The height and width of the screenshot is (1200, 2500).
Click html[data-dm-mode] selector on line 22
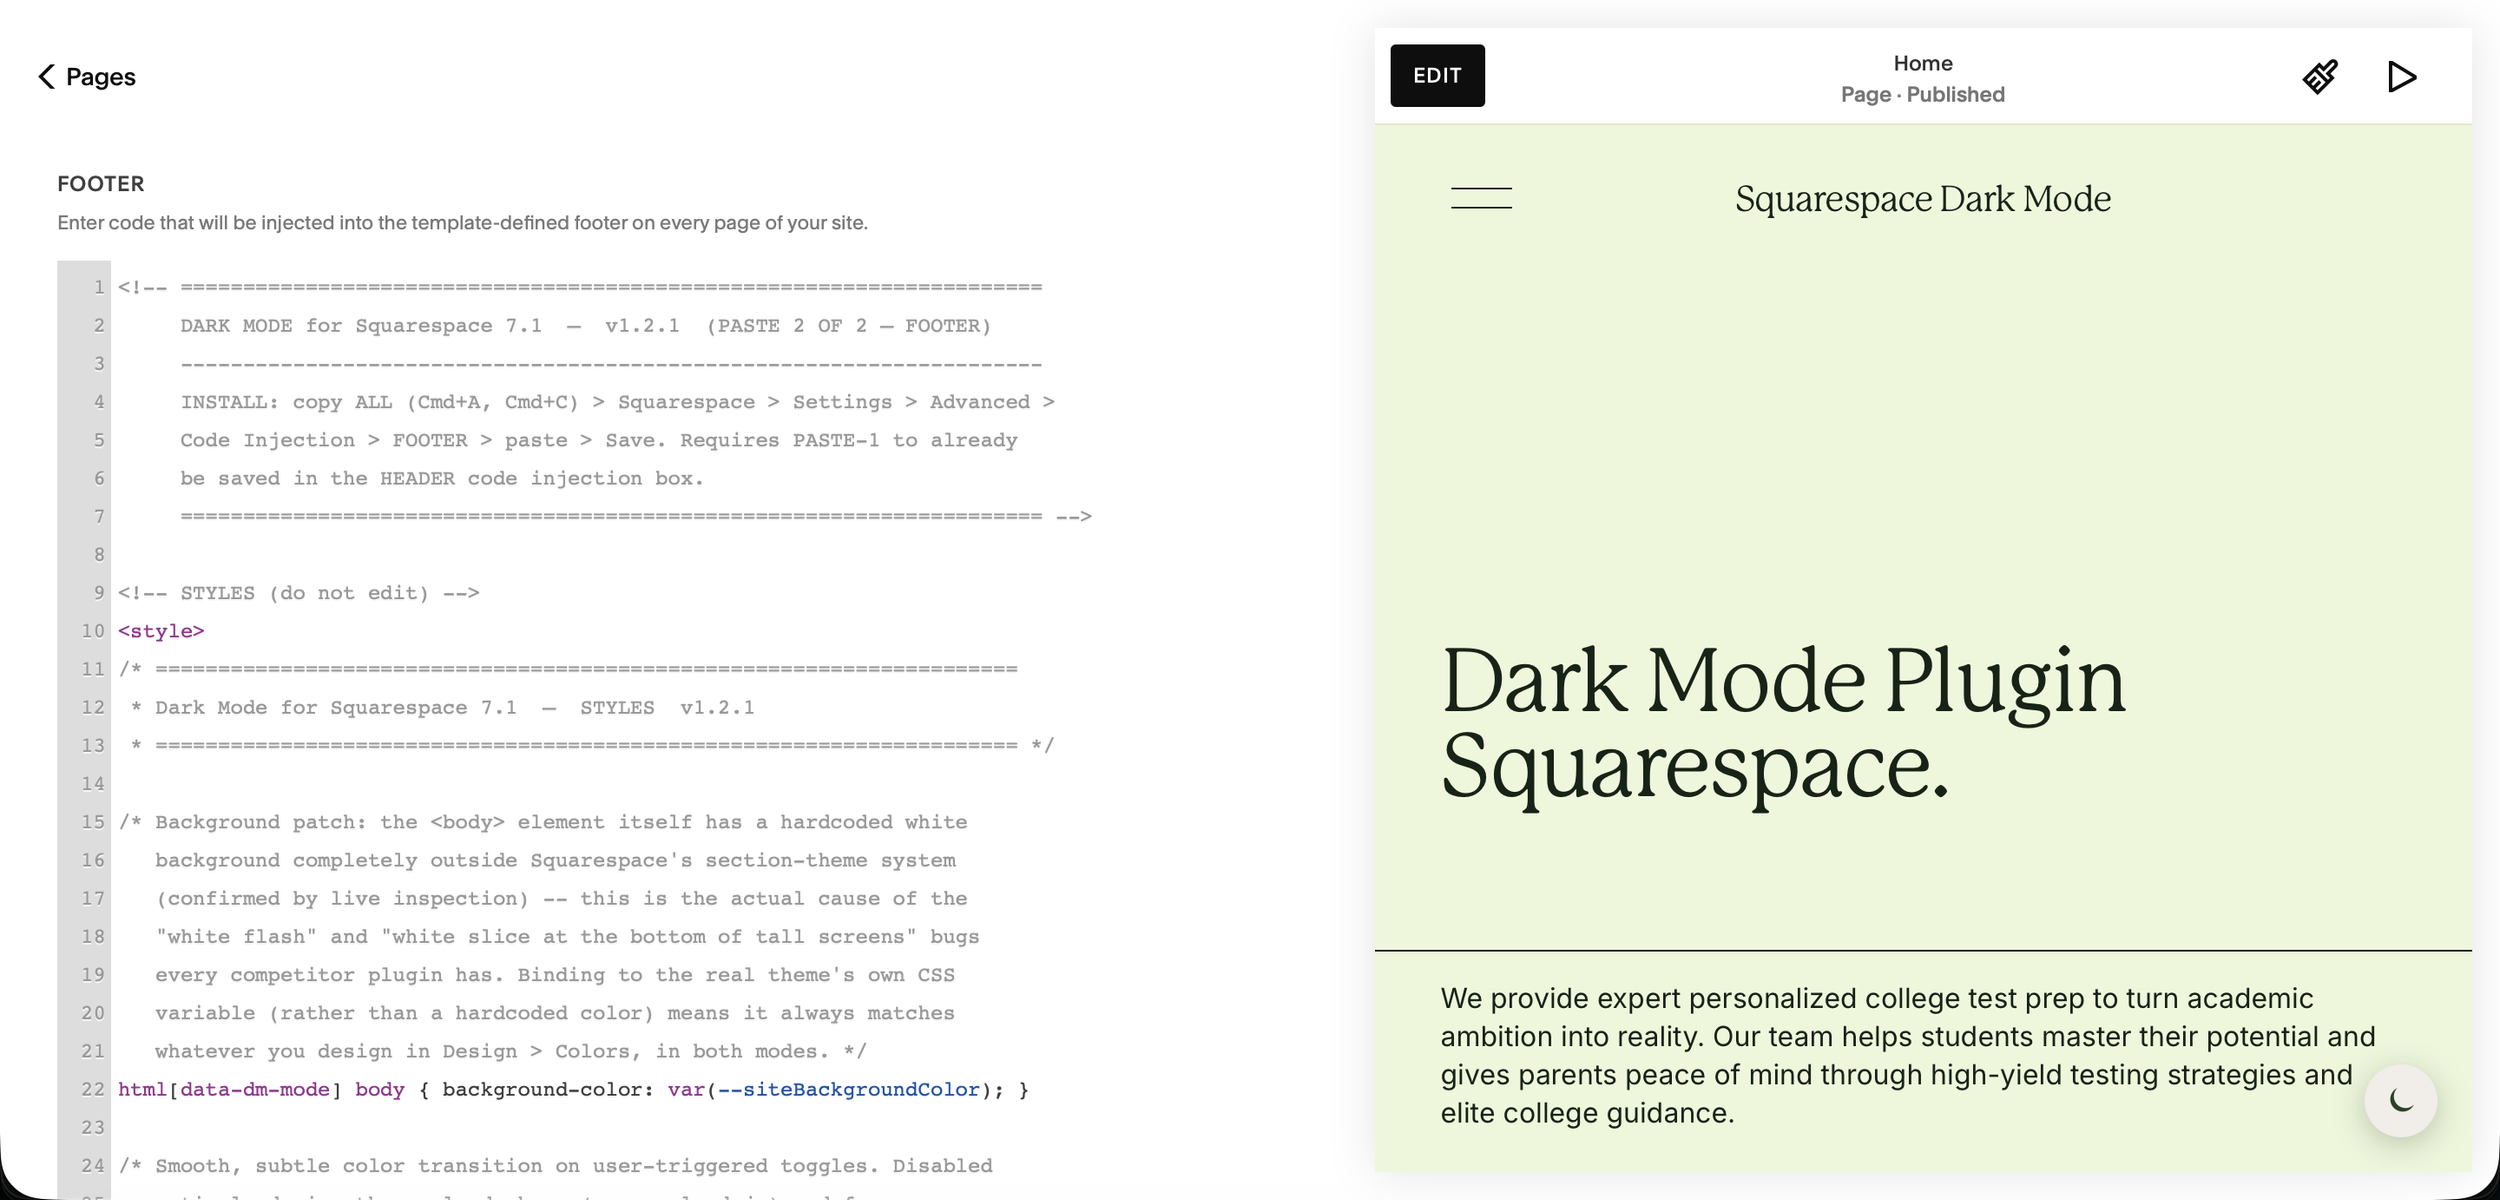click(x=230, y=1090)
